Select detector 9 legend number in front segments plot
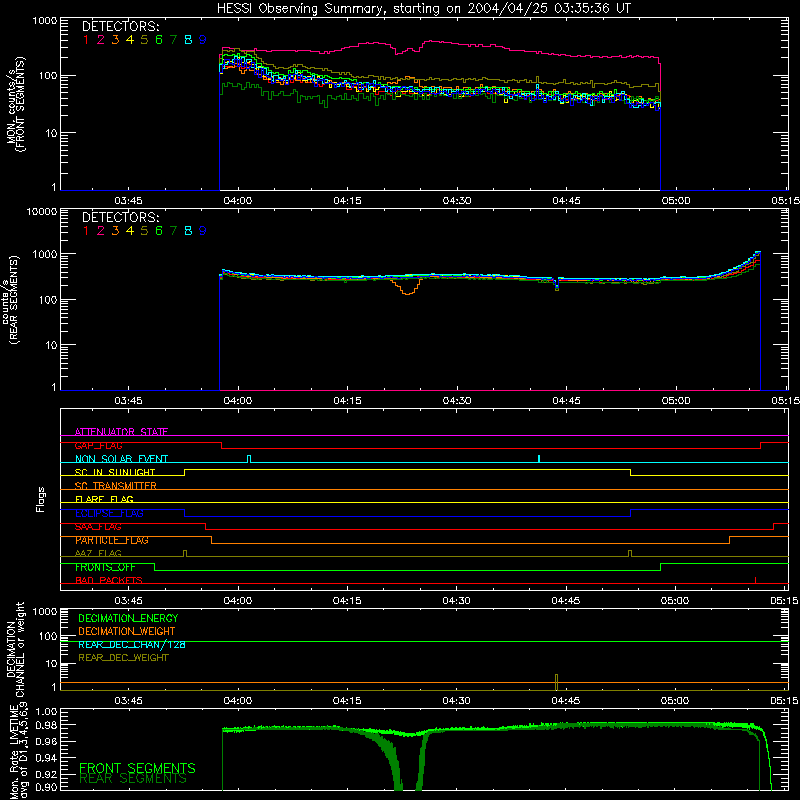The image size is (800, 800). tap(203, 40)
